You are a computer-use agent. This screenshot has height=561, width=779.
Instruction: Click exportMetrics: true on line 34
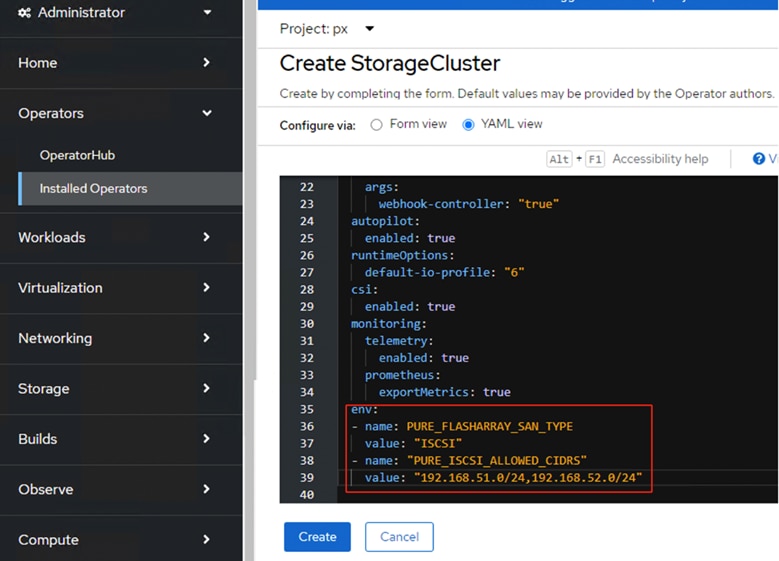tap(445, 392)
